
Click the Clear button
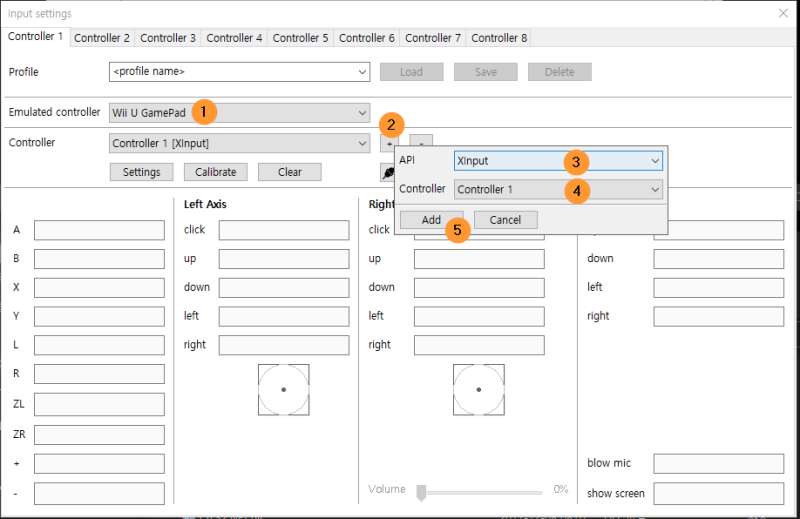coord(289,172)
